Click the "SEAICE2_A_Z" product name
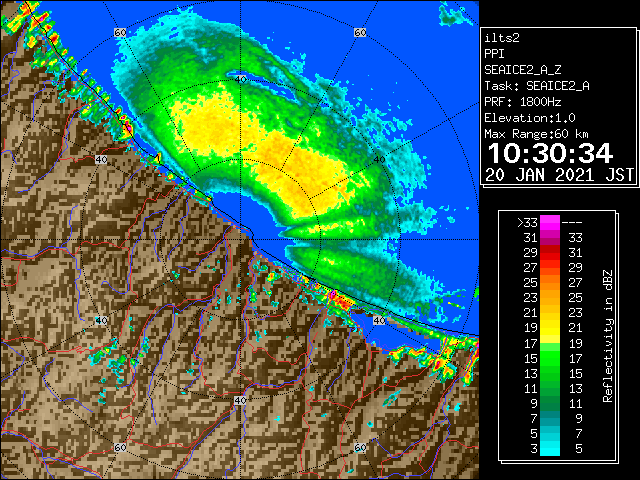This screenshot has width=640, height=480. [x=523, y=70]
